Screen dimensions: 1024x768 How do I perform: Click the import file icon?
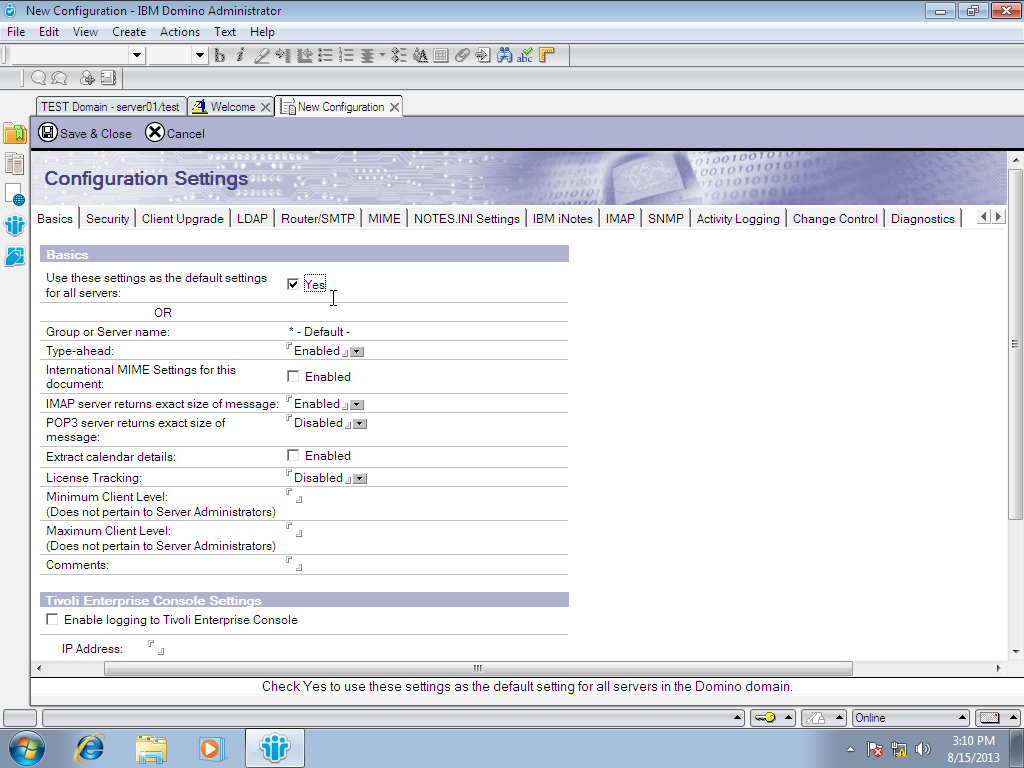(483, 56)
